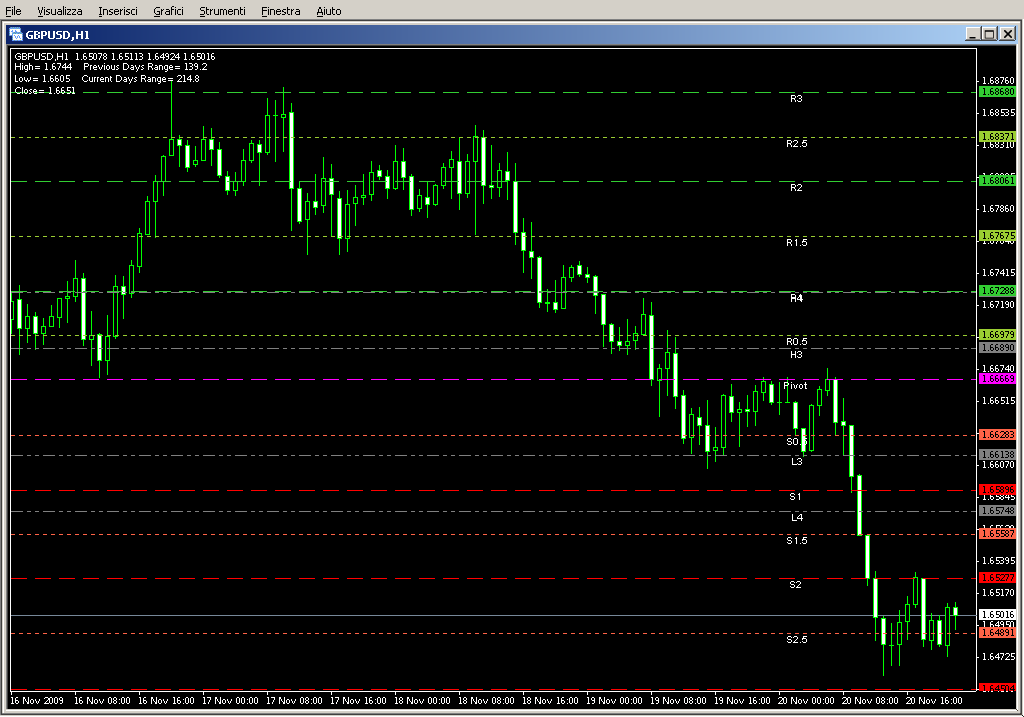Screen dimensions: 1024x717
Task: Click the red 1.65896 price tag
Action: click(997, 489)
